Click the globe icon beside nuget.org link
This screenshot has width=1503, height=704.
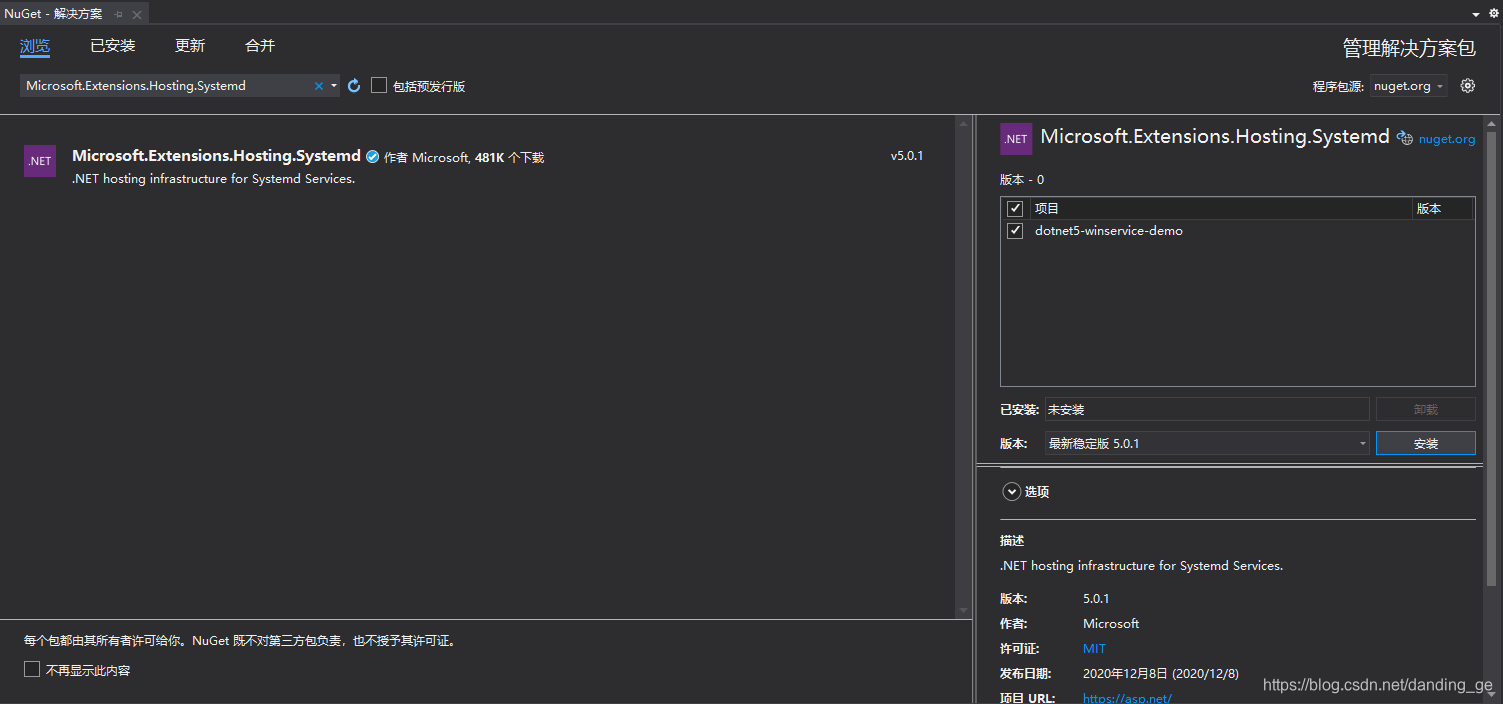coord(1404,139)
